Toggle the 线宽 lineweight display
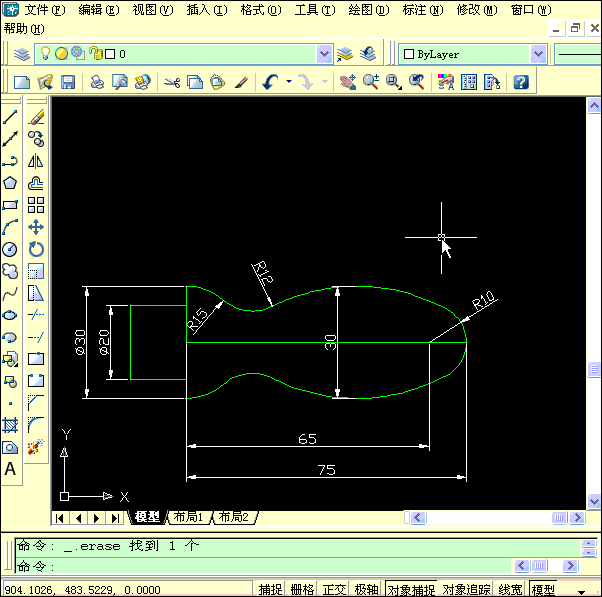Image resolution: width=602 pixels, height=597 pixels. coord(510,589)
